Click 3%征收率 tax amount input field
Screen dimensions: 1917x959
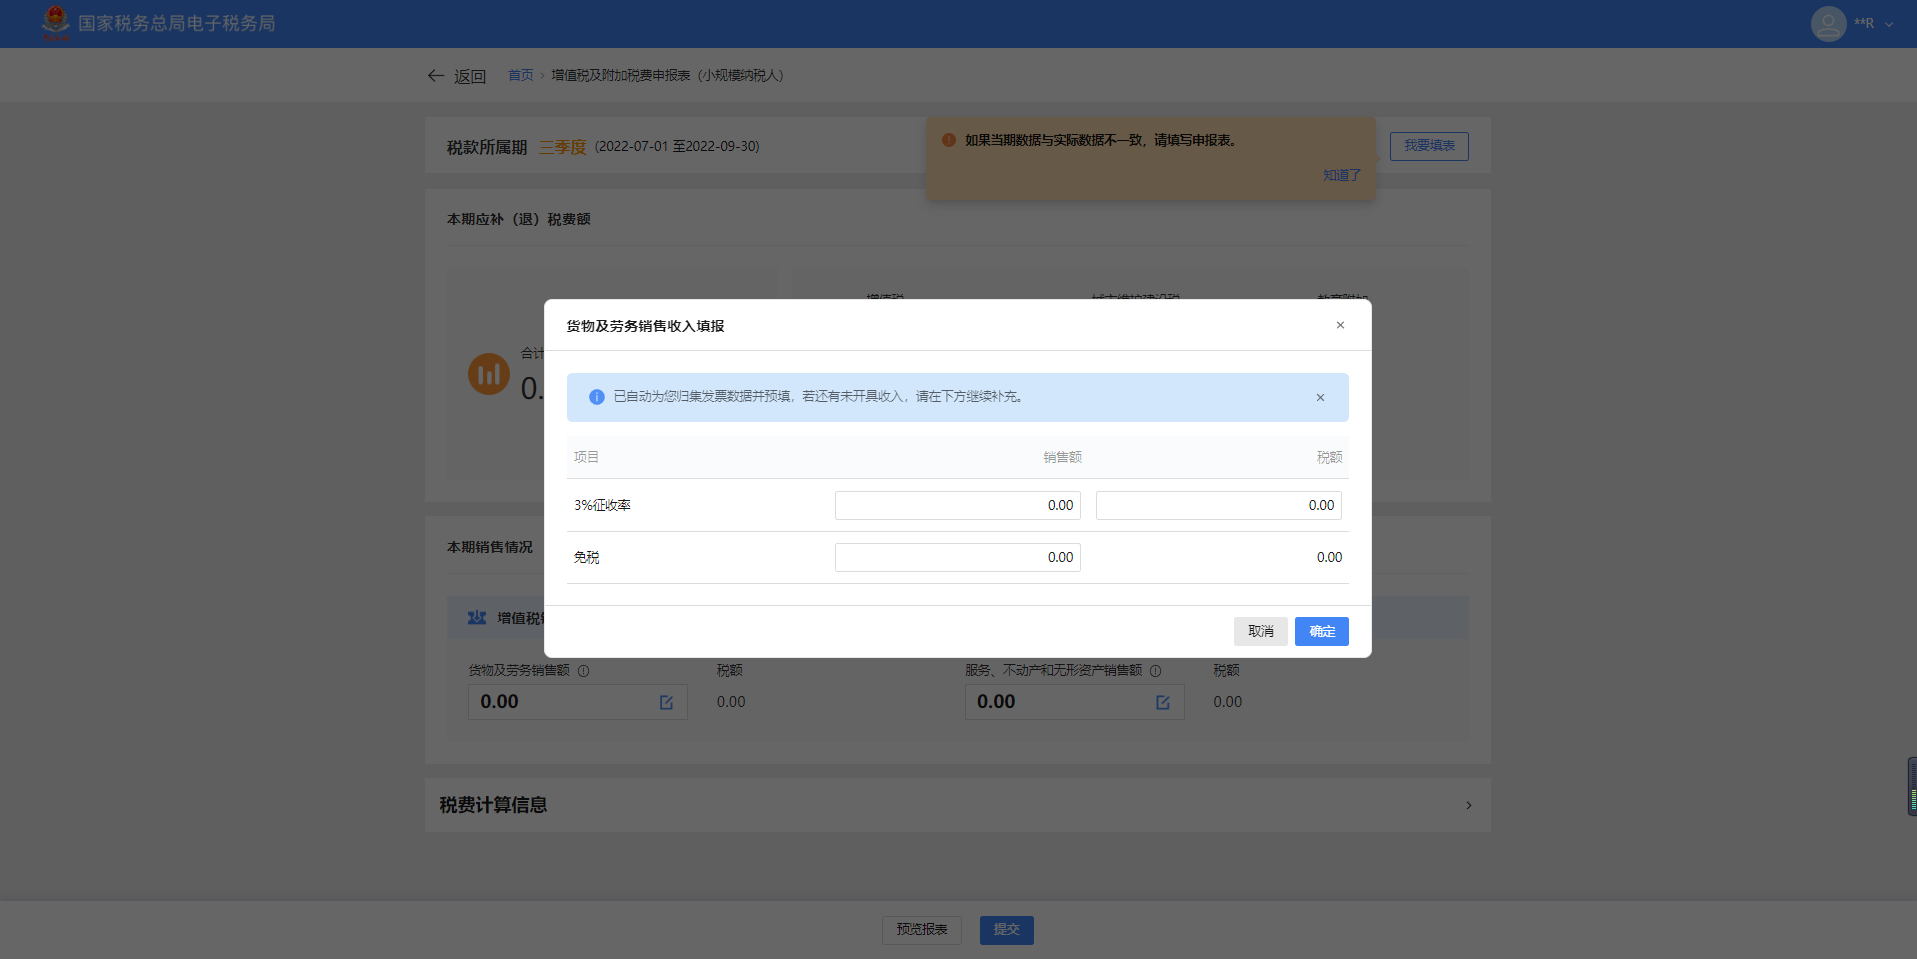tap(1218, 506)
